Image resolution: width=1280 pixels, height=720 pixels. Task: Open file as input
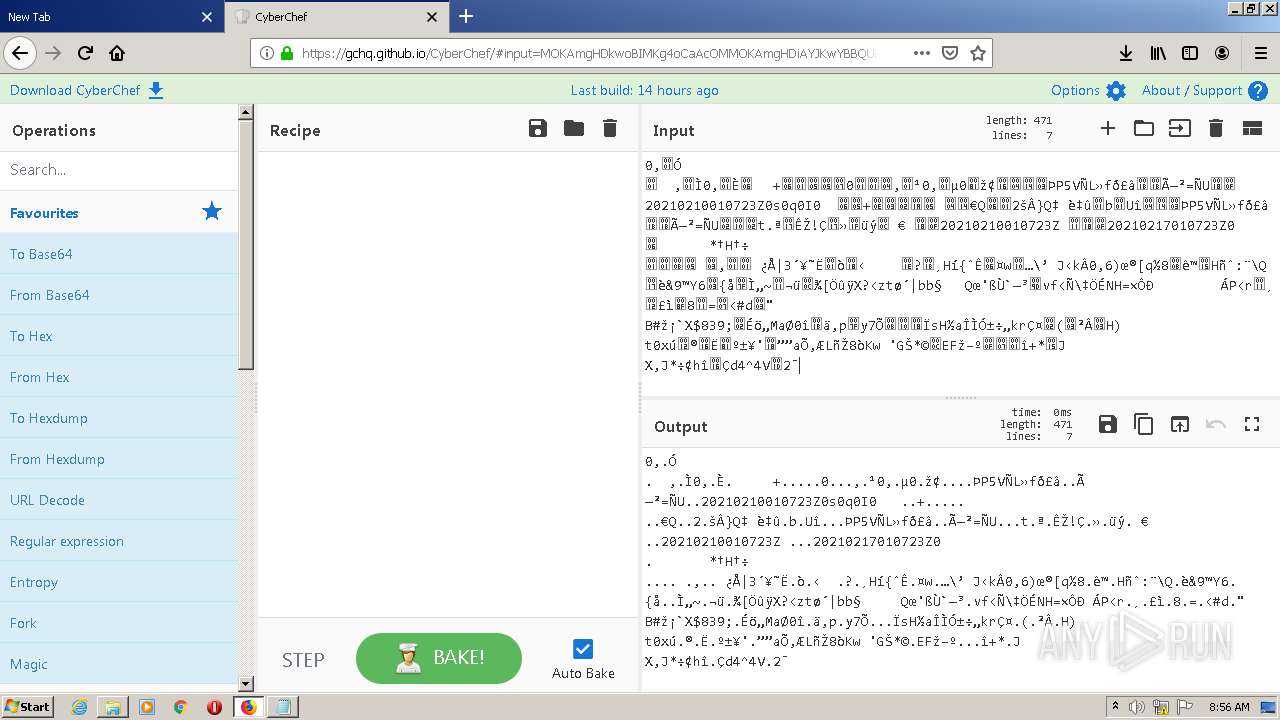tap(1180, 128)
